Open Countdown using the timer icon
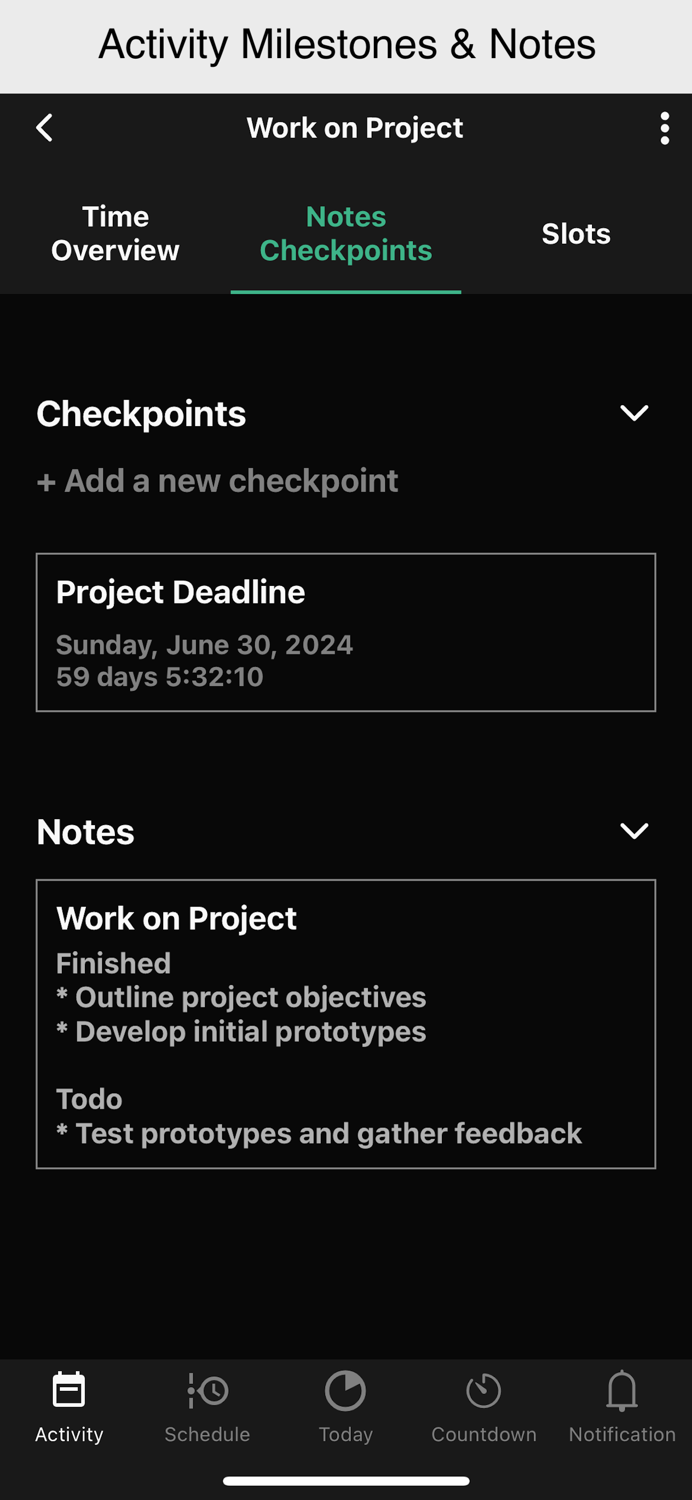This screenshot has width=692, height=1500. point(483,1390)
